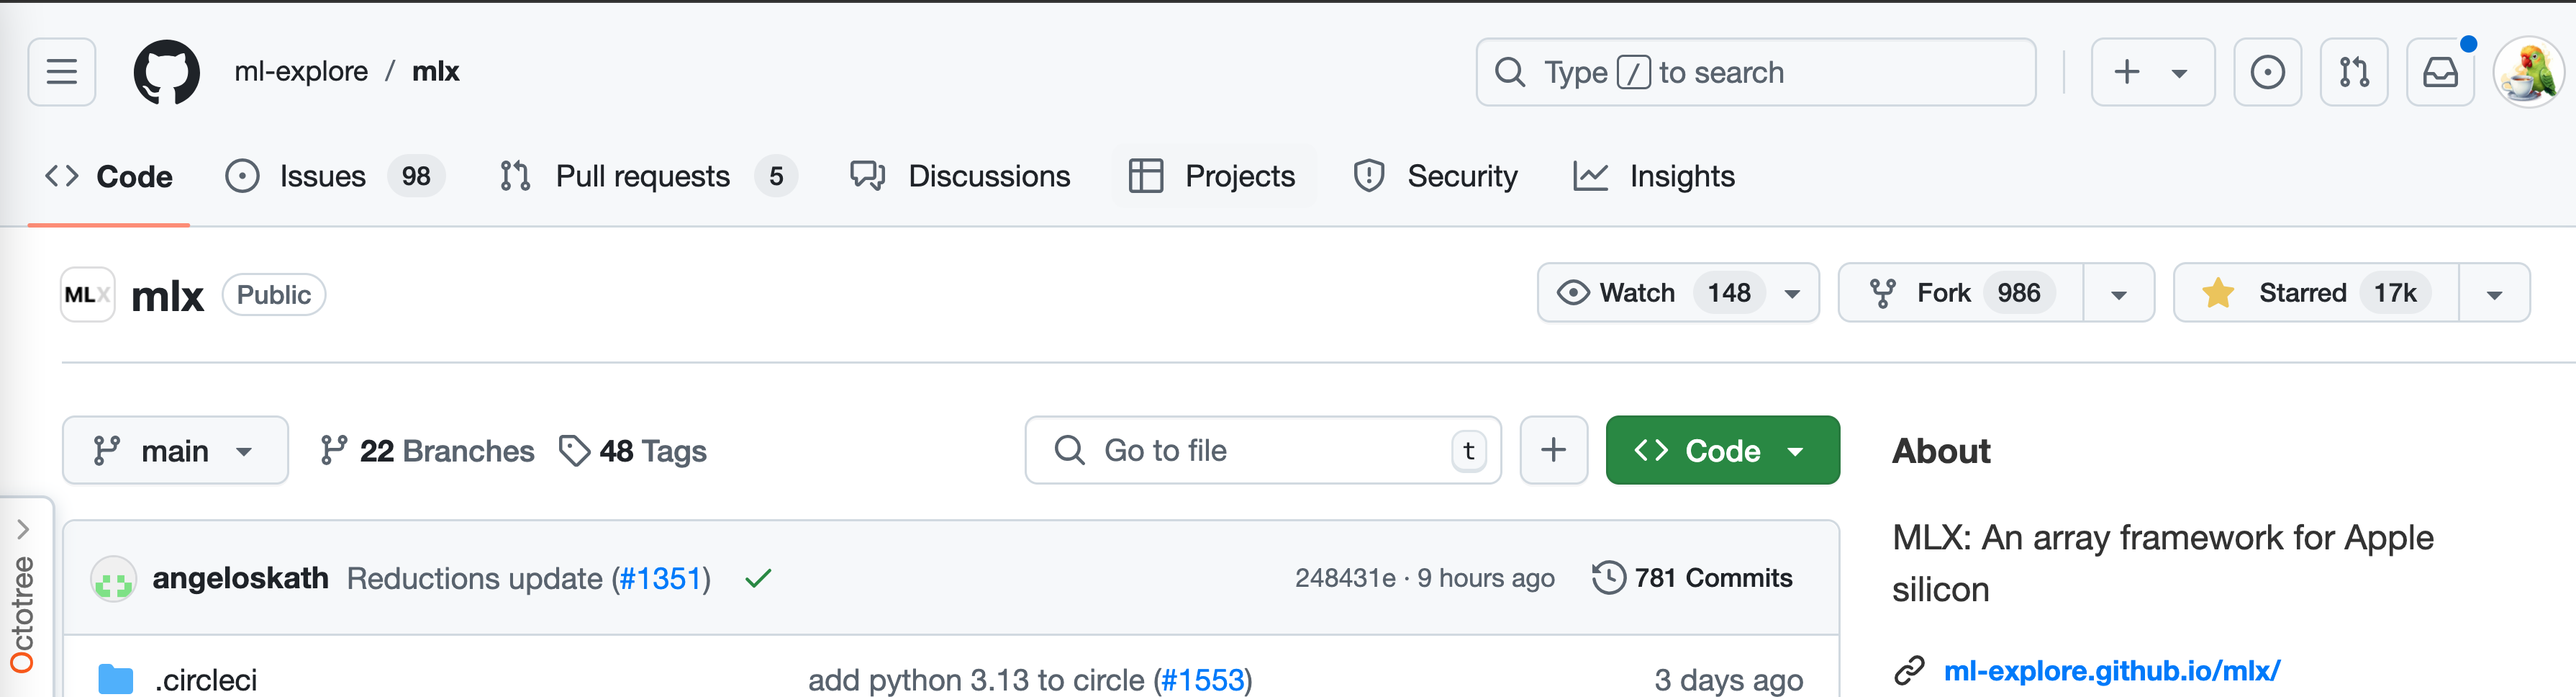Click the commit status checkmark icon

tap(758, 578)
